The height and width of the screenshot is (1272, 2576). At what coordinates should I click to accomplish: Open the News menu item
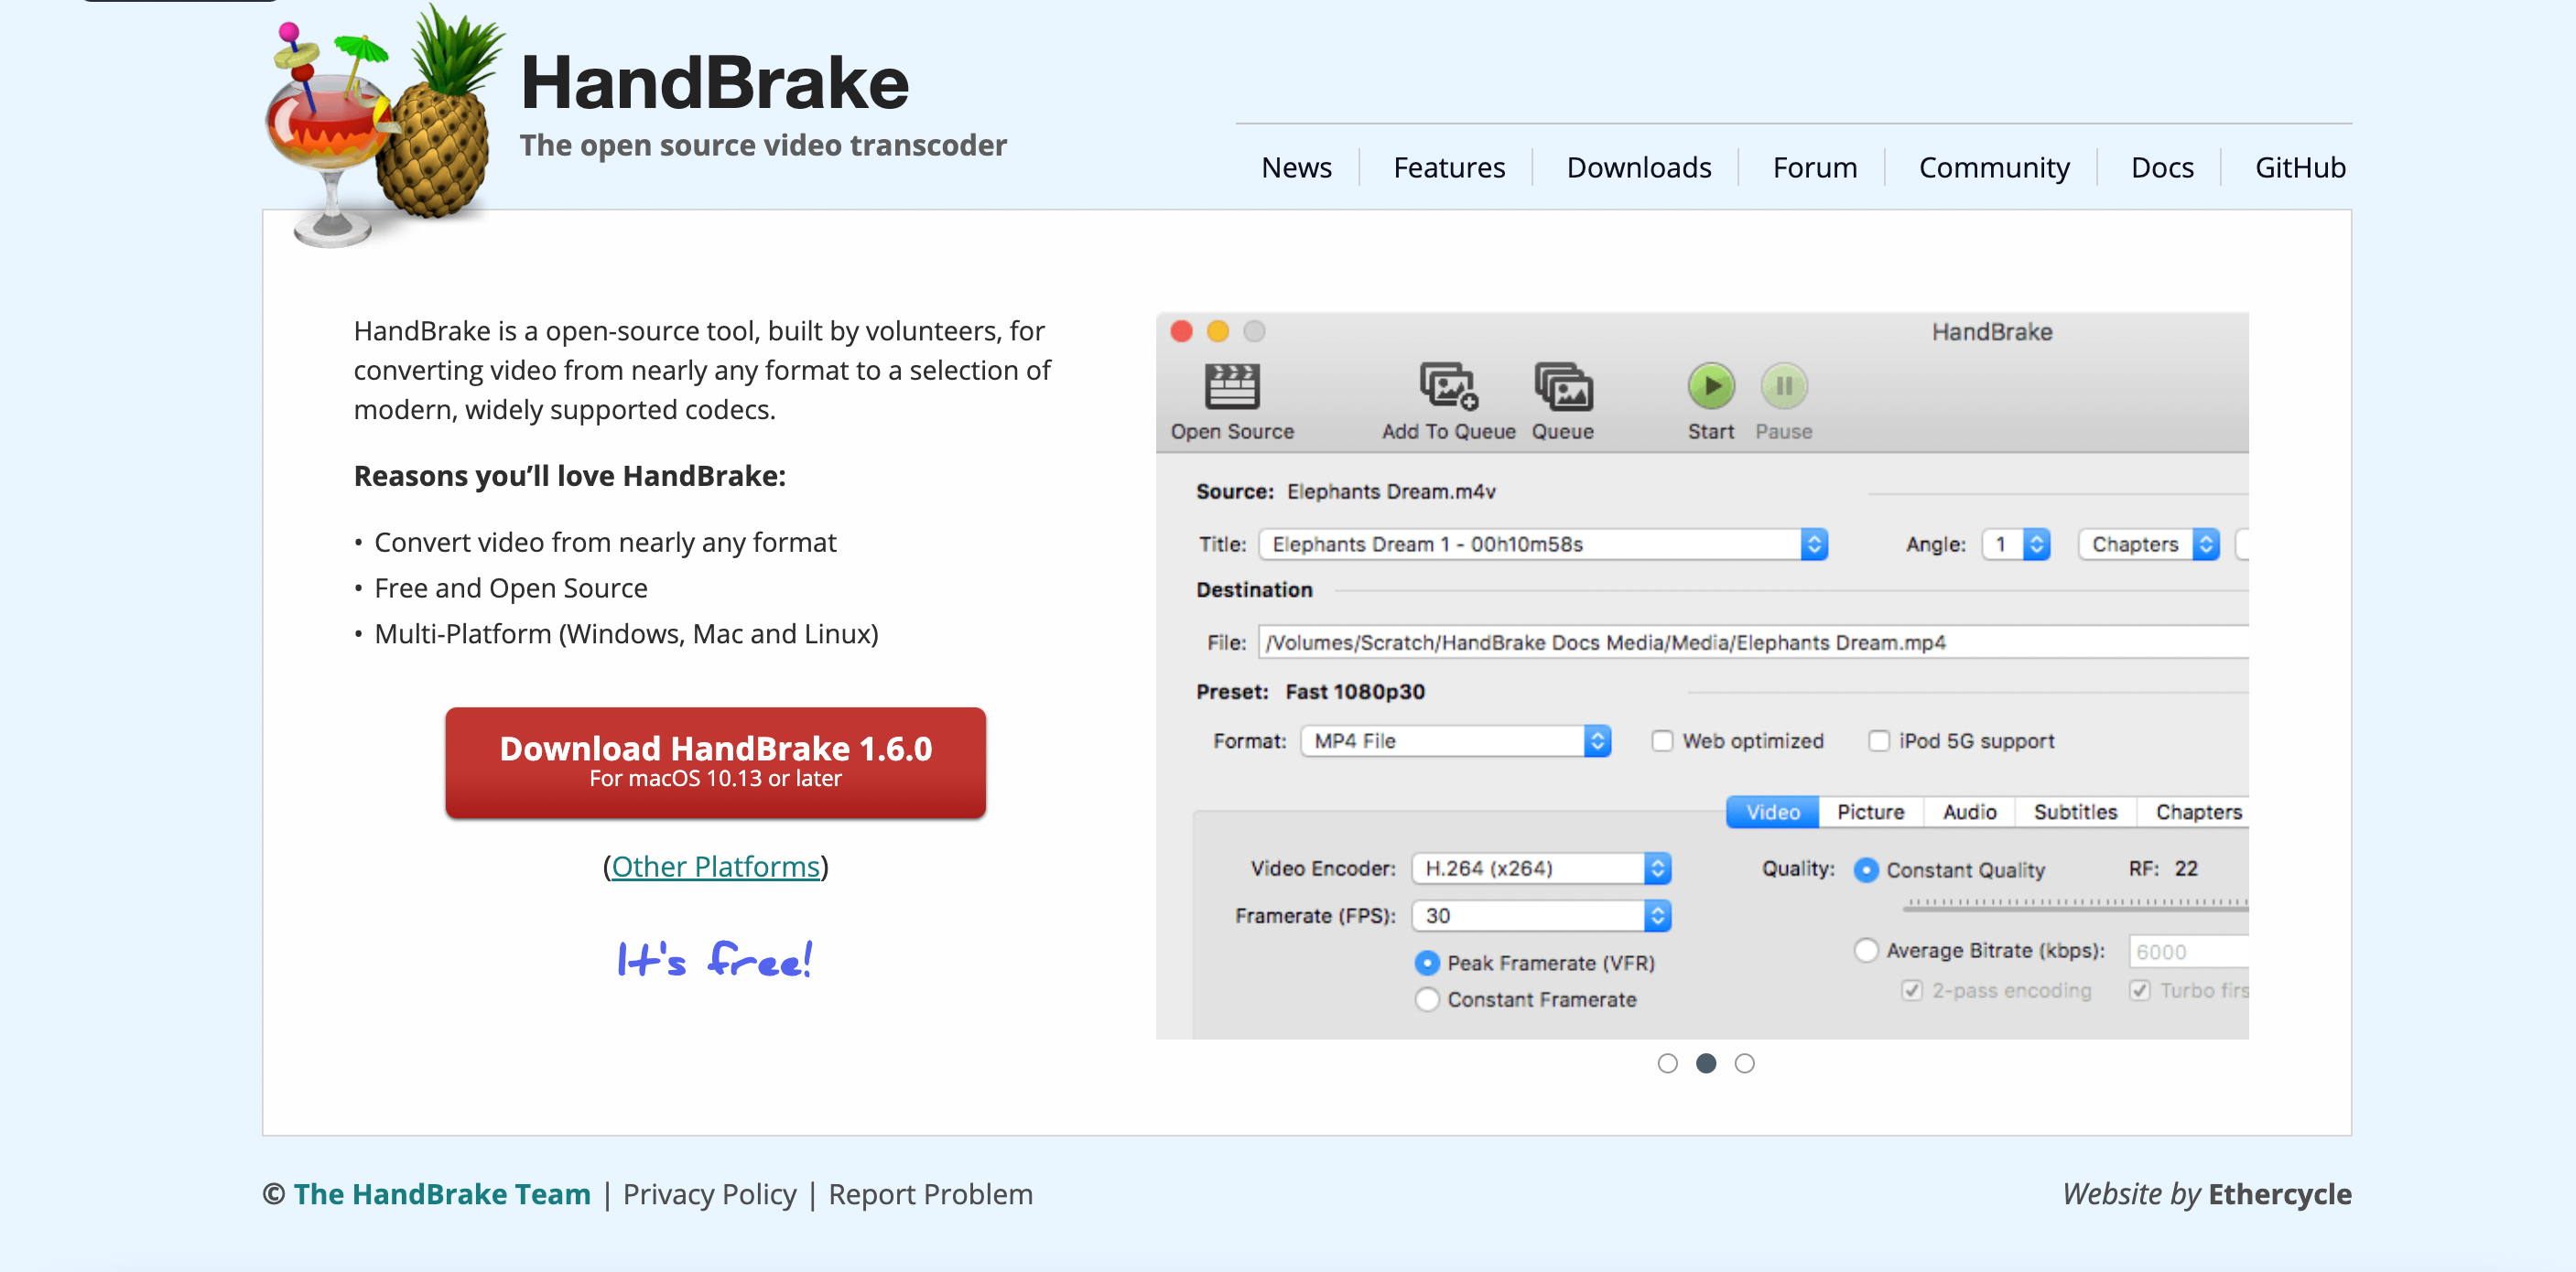coord(1296,167)
